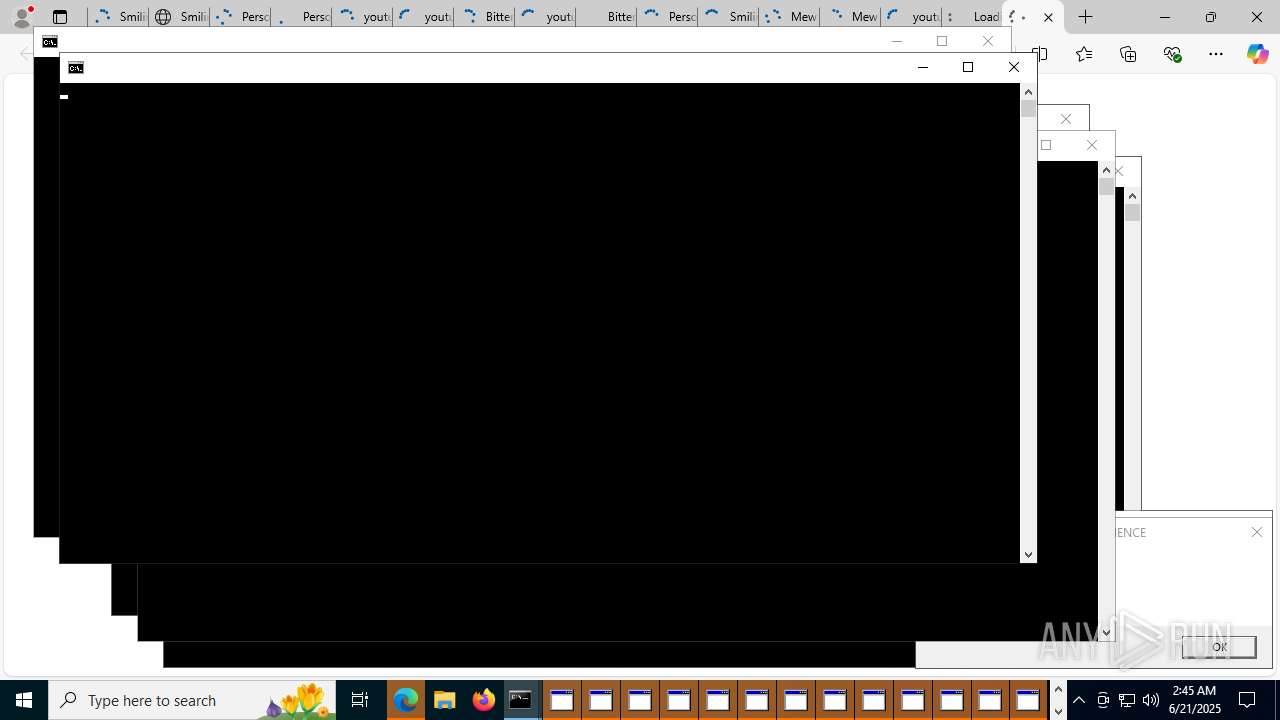Close the console window behind the front one
Viewport: 1280px width, 720px height.
tap(988, 41)
